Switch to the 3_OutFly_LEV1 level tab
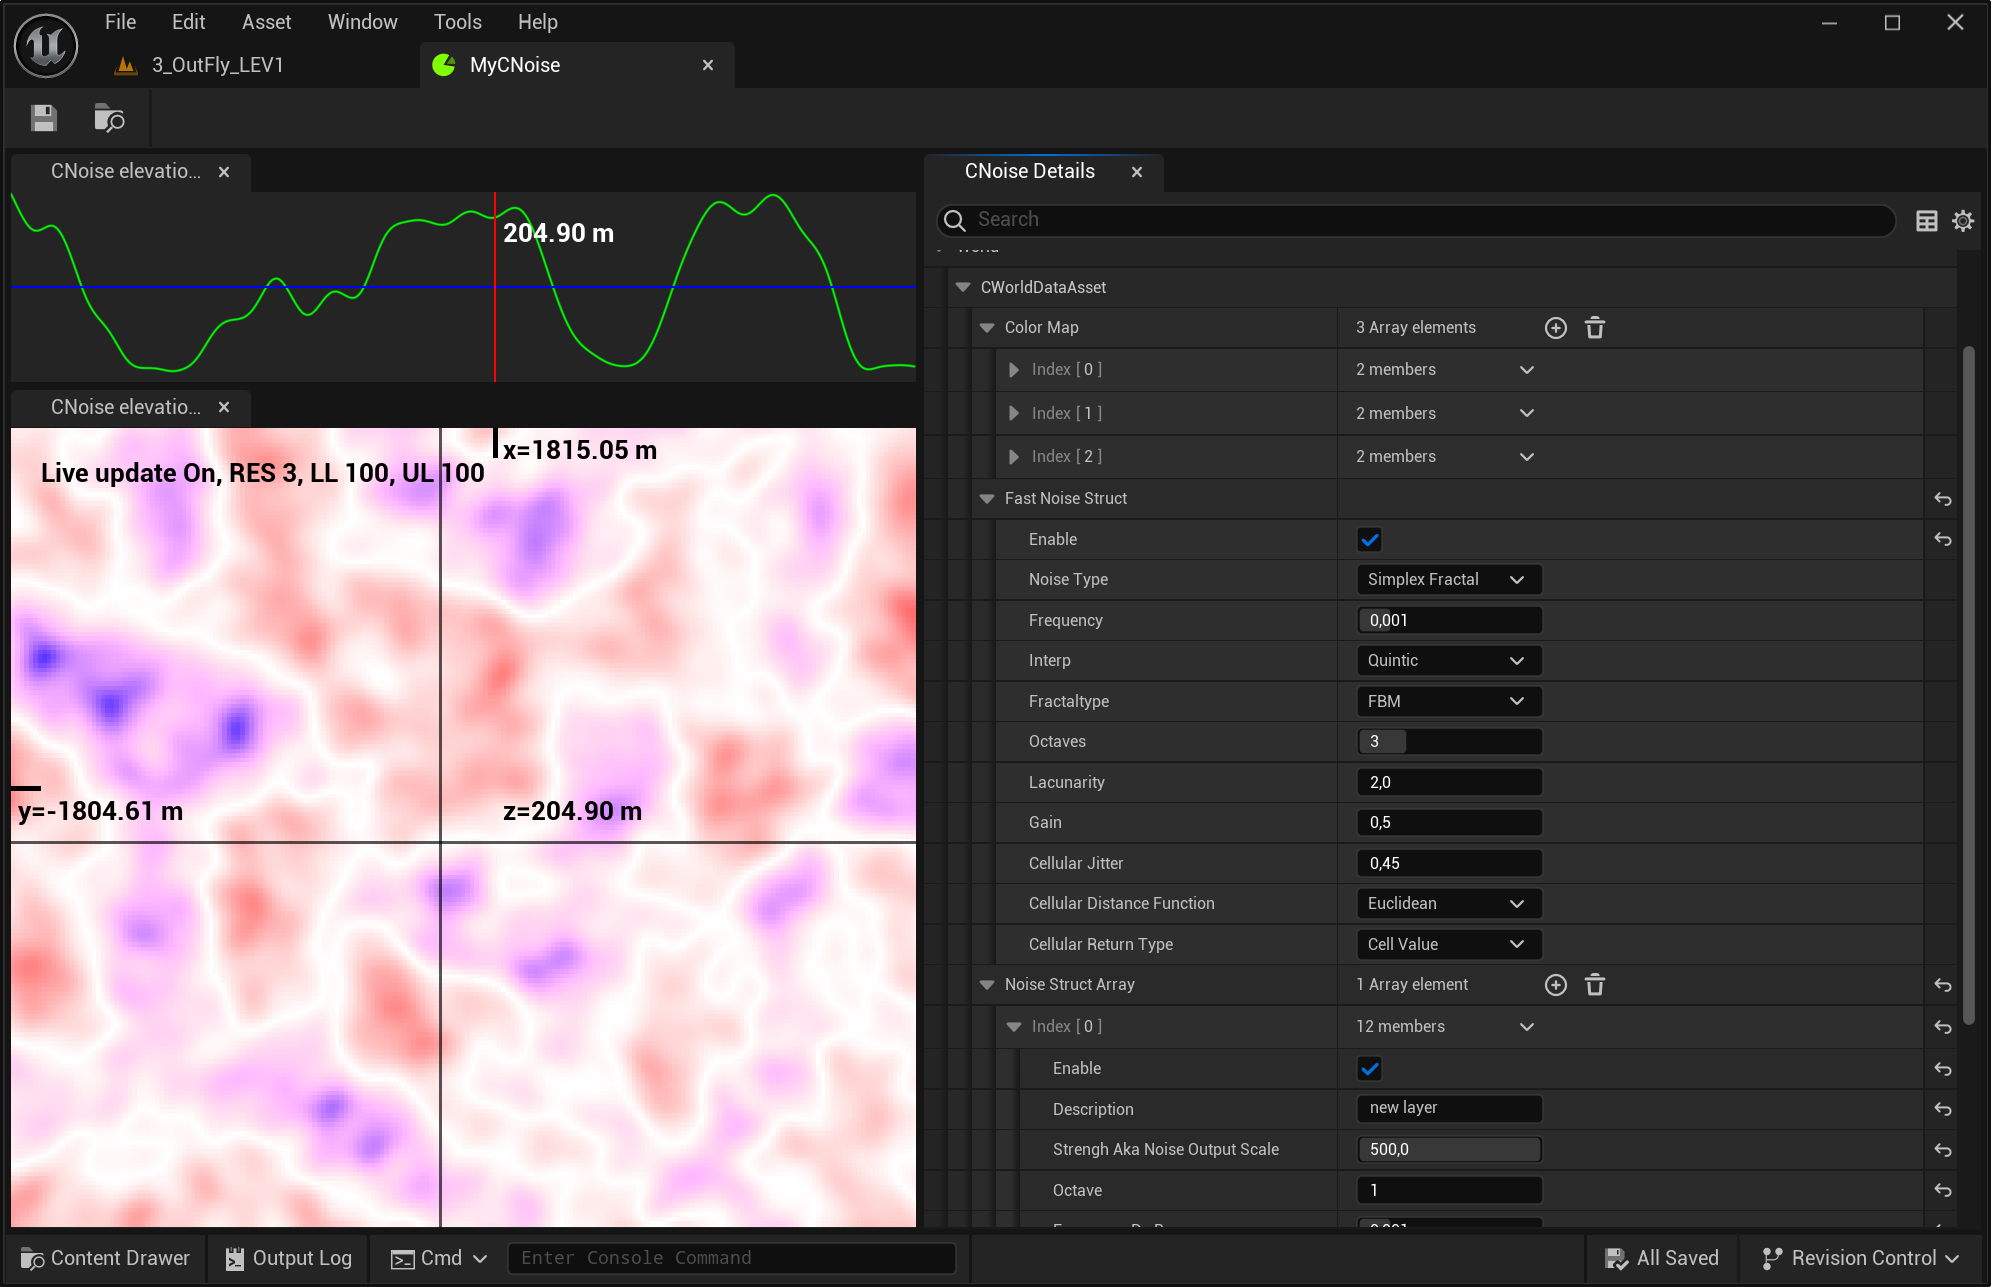 coord(218,65)
